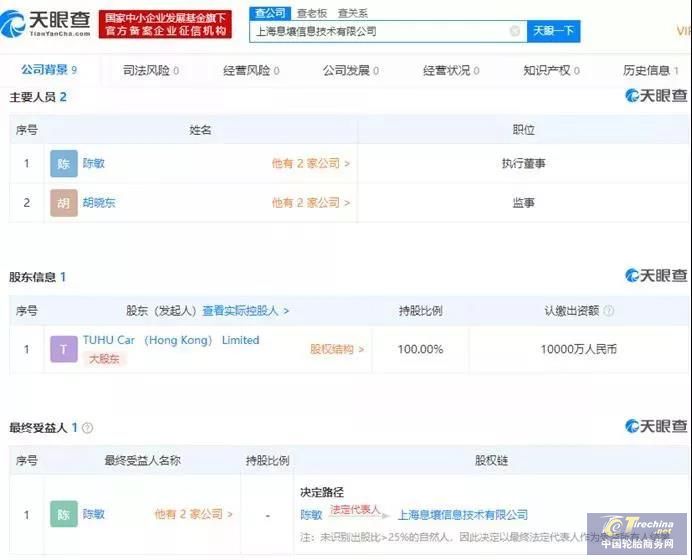Image resolution: width=692 pixels, height=560 pixels.
Task: Open the 经营状况 tab
Action: [x=451, y=70]
